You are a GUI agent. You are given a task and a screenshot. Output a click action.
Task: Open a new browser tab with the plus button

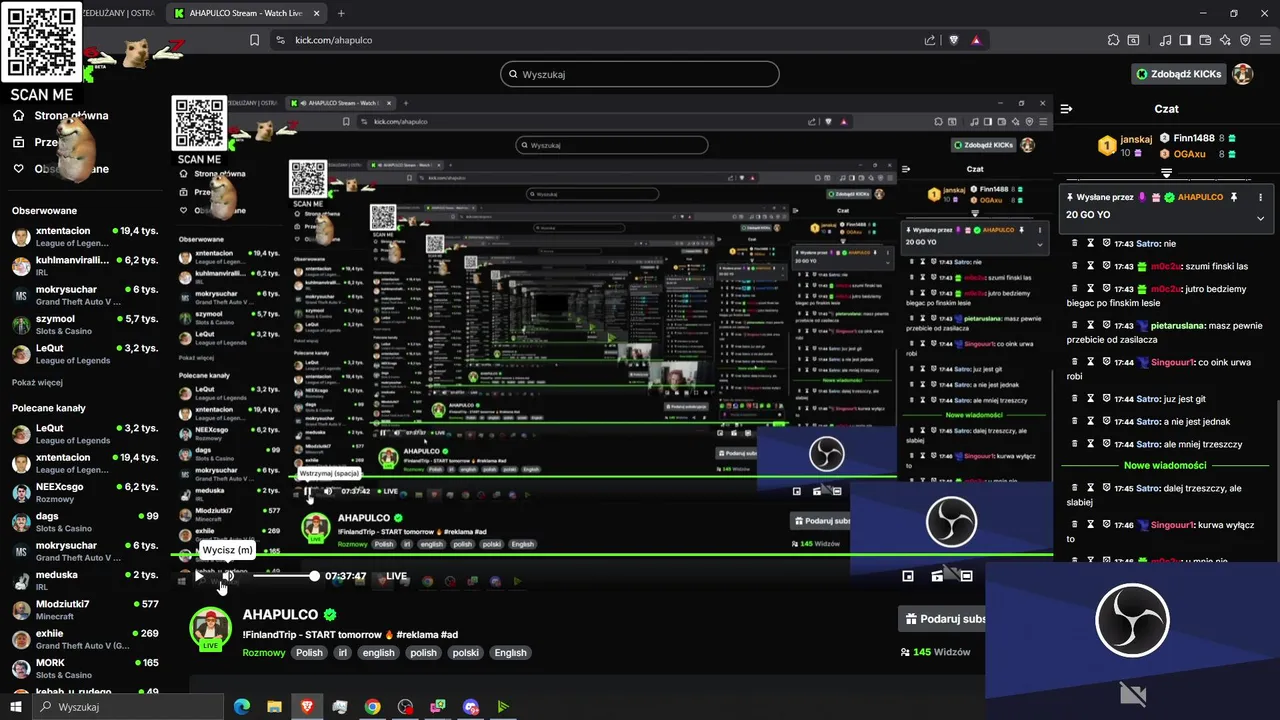341,13
